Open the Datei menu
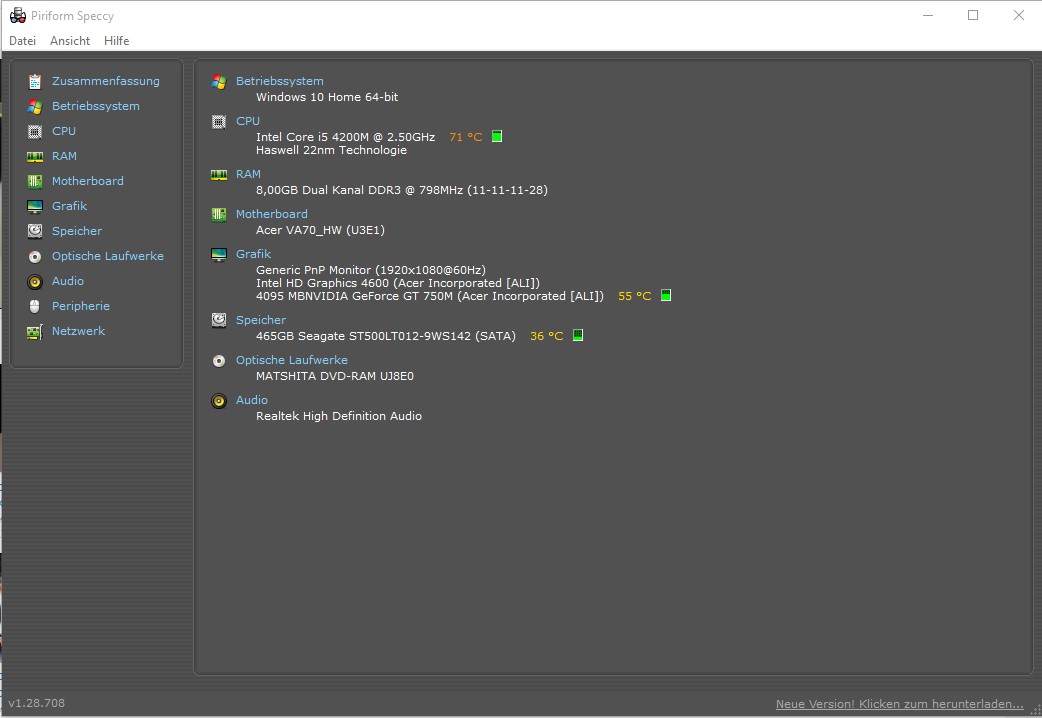This screenshot has width=1042, height=718. [23, 41]
